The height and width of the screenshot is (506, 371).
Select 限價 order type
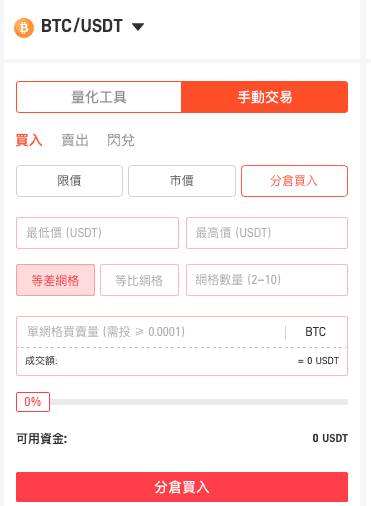[x=69, y=181]
